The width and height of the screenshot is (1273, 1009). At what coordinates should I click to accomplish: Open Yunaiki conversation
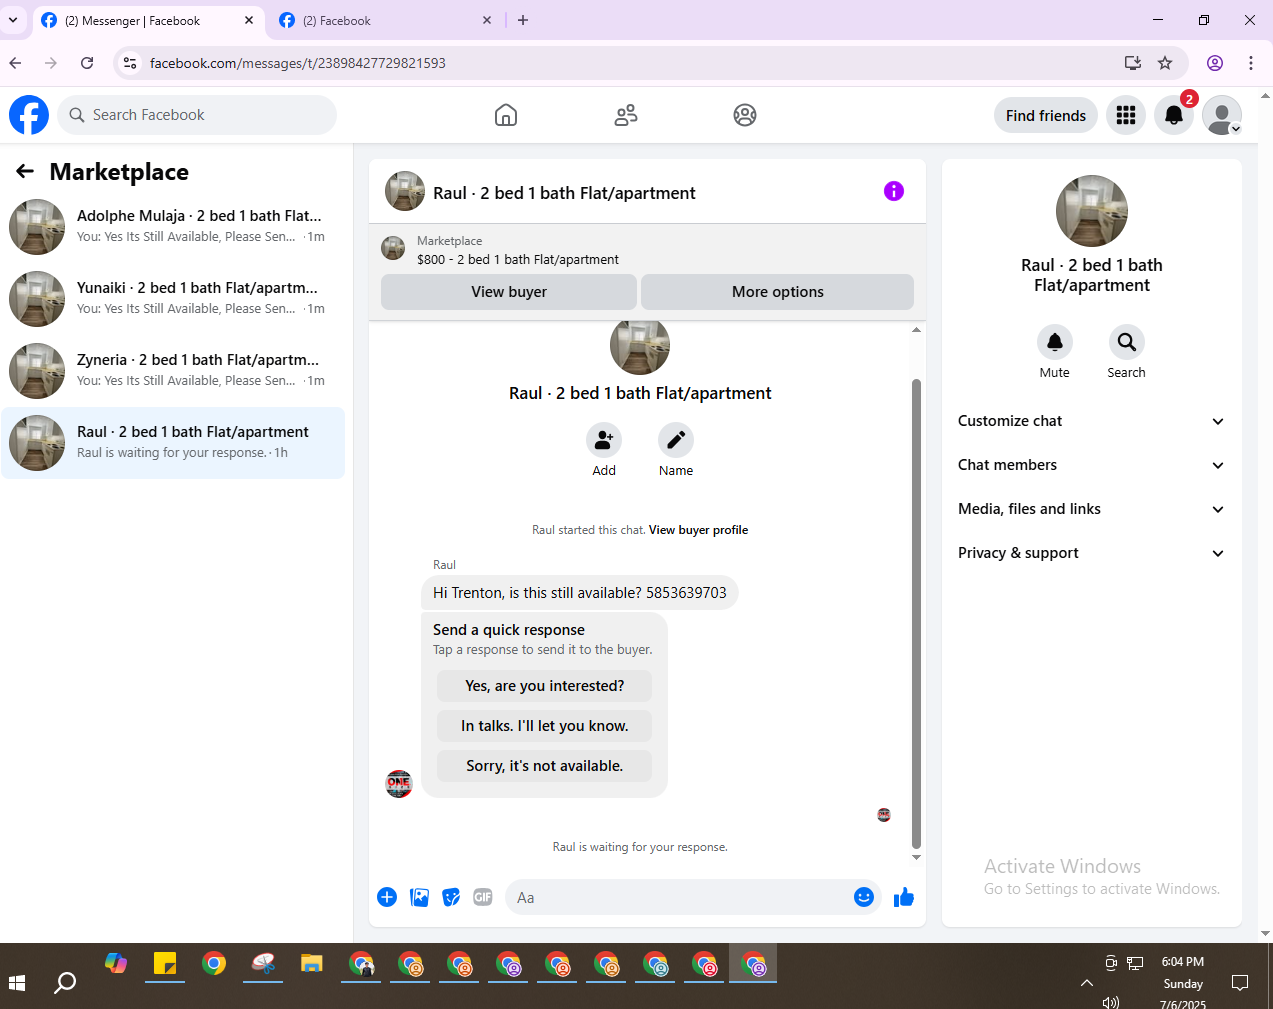[173, 299]
